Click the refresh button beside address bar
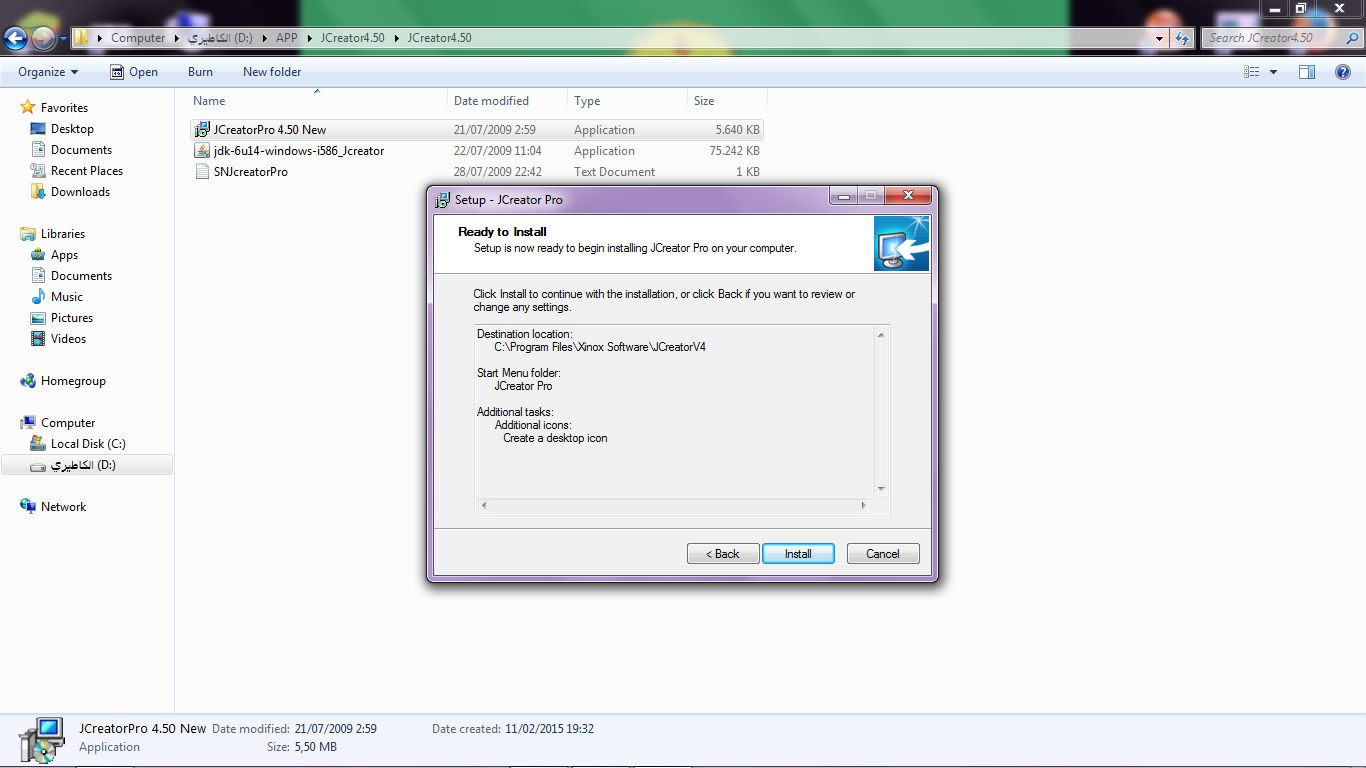 (x=1183, y=38)
